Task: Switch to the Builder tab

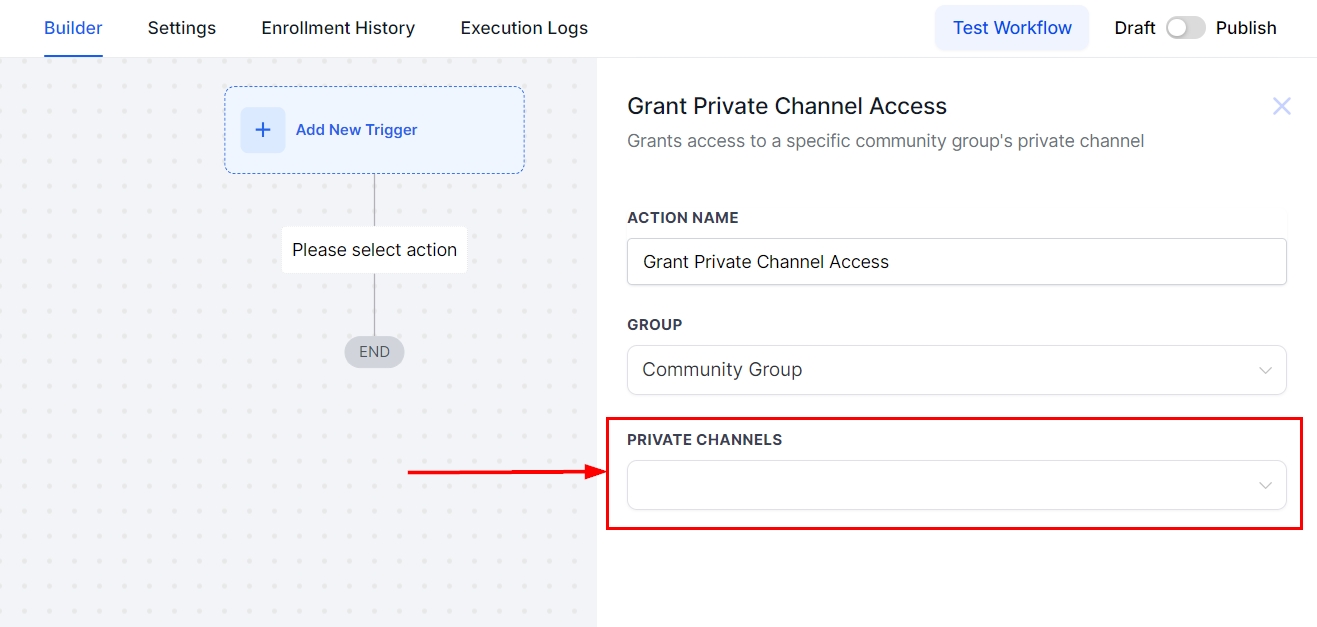Action: (x=73, y=28)
